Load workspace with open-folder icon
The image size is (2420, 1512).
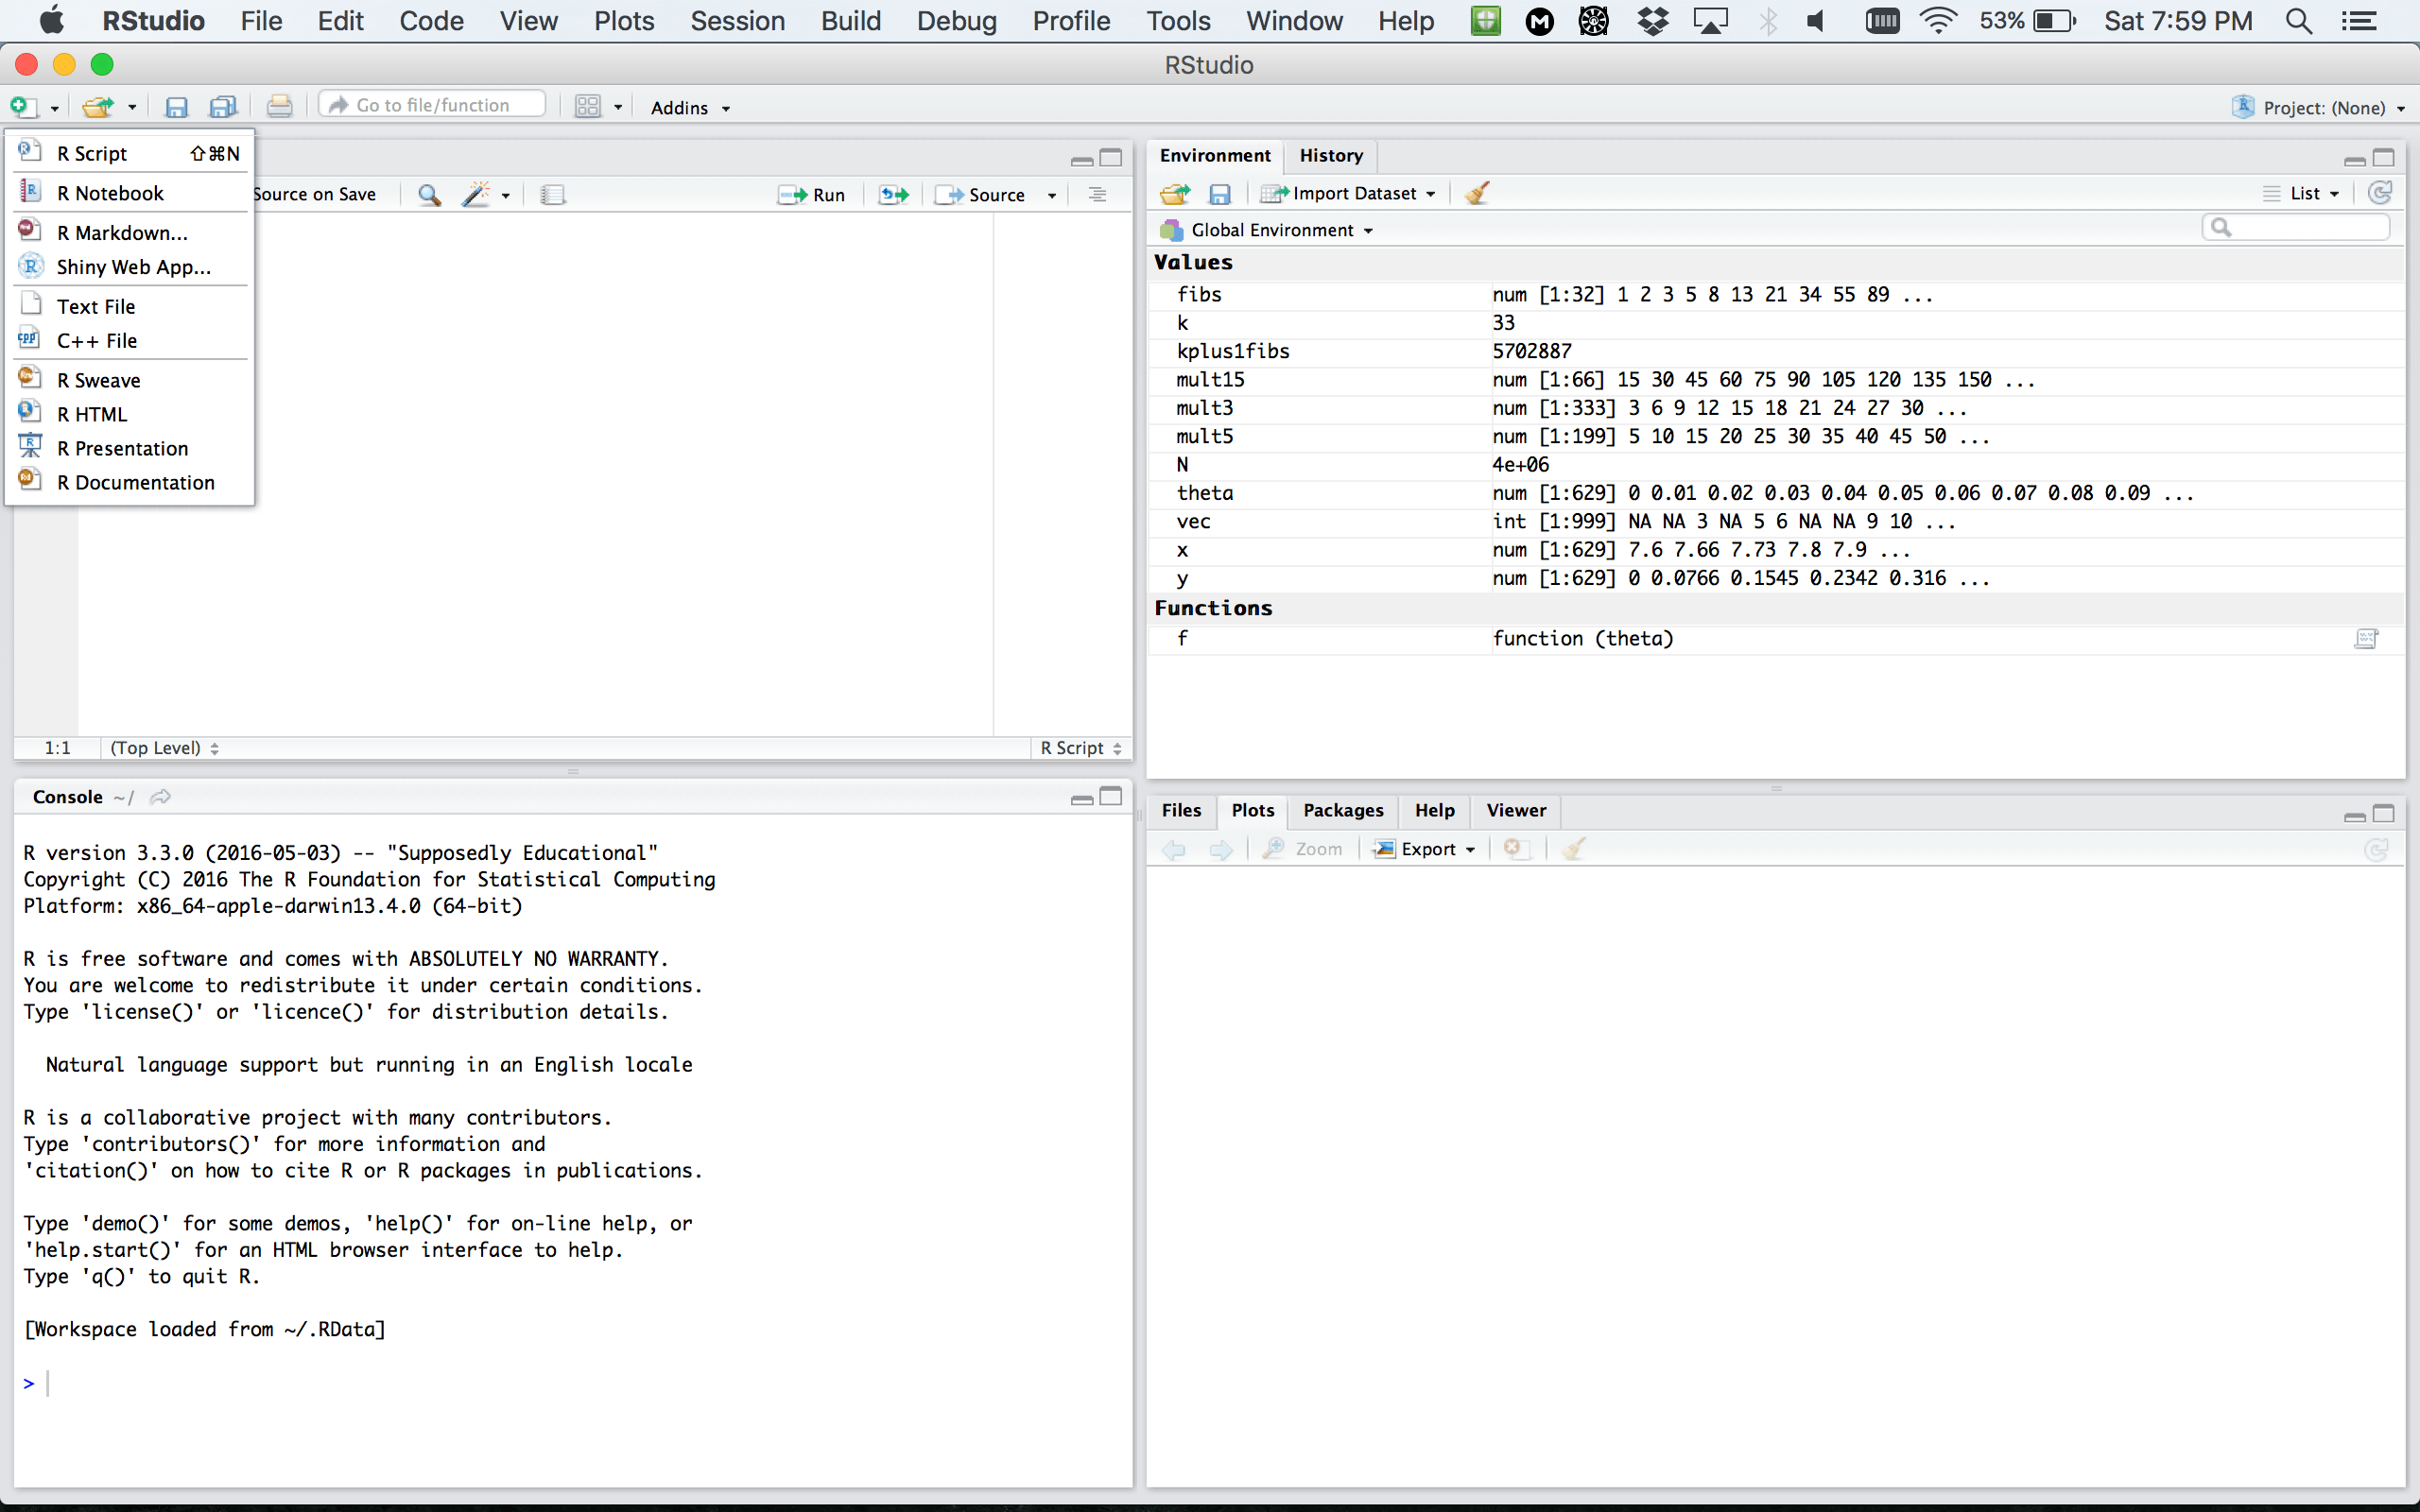click(x=1175, y=193)
